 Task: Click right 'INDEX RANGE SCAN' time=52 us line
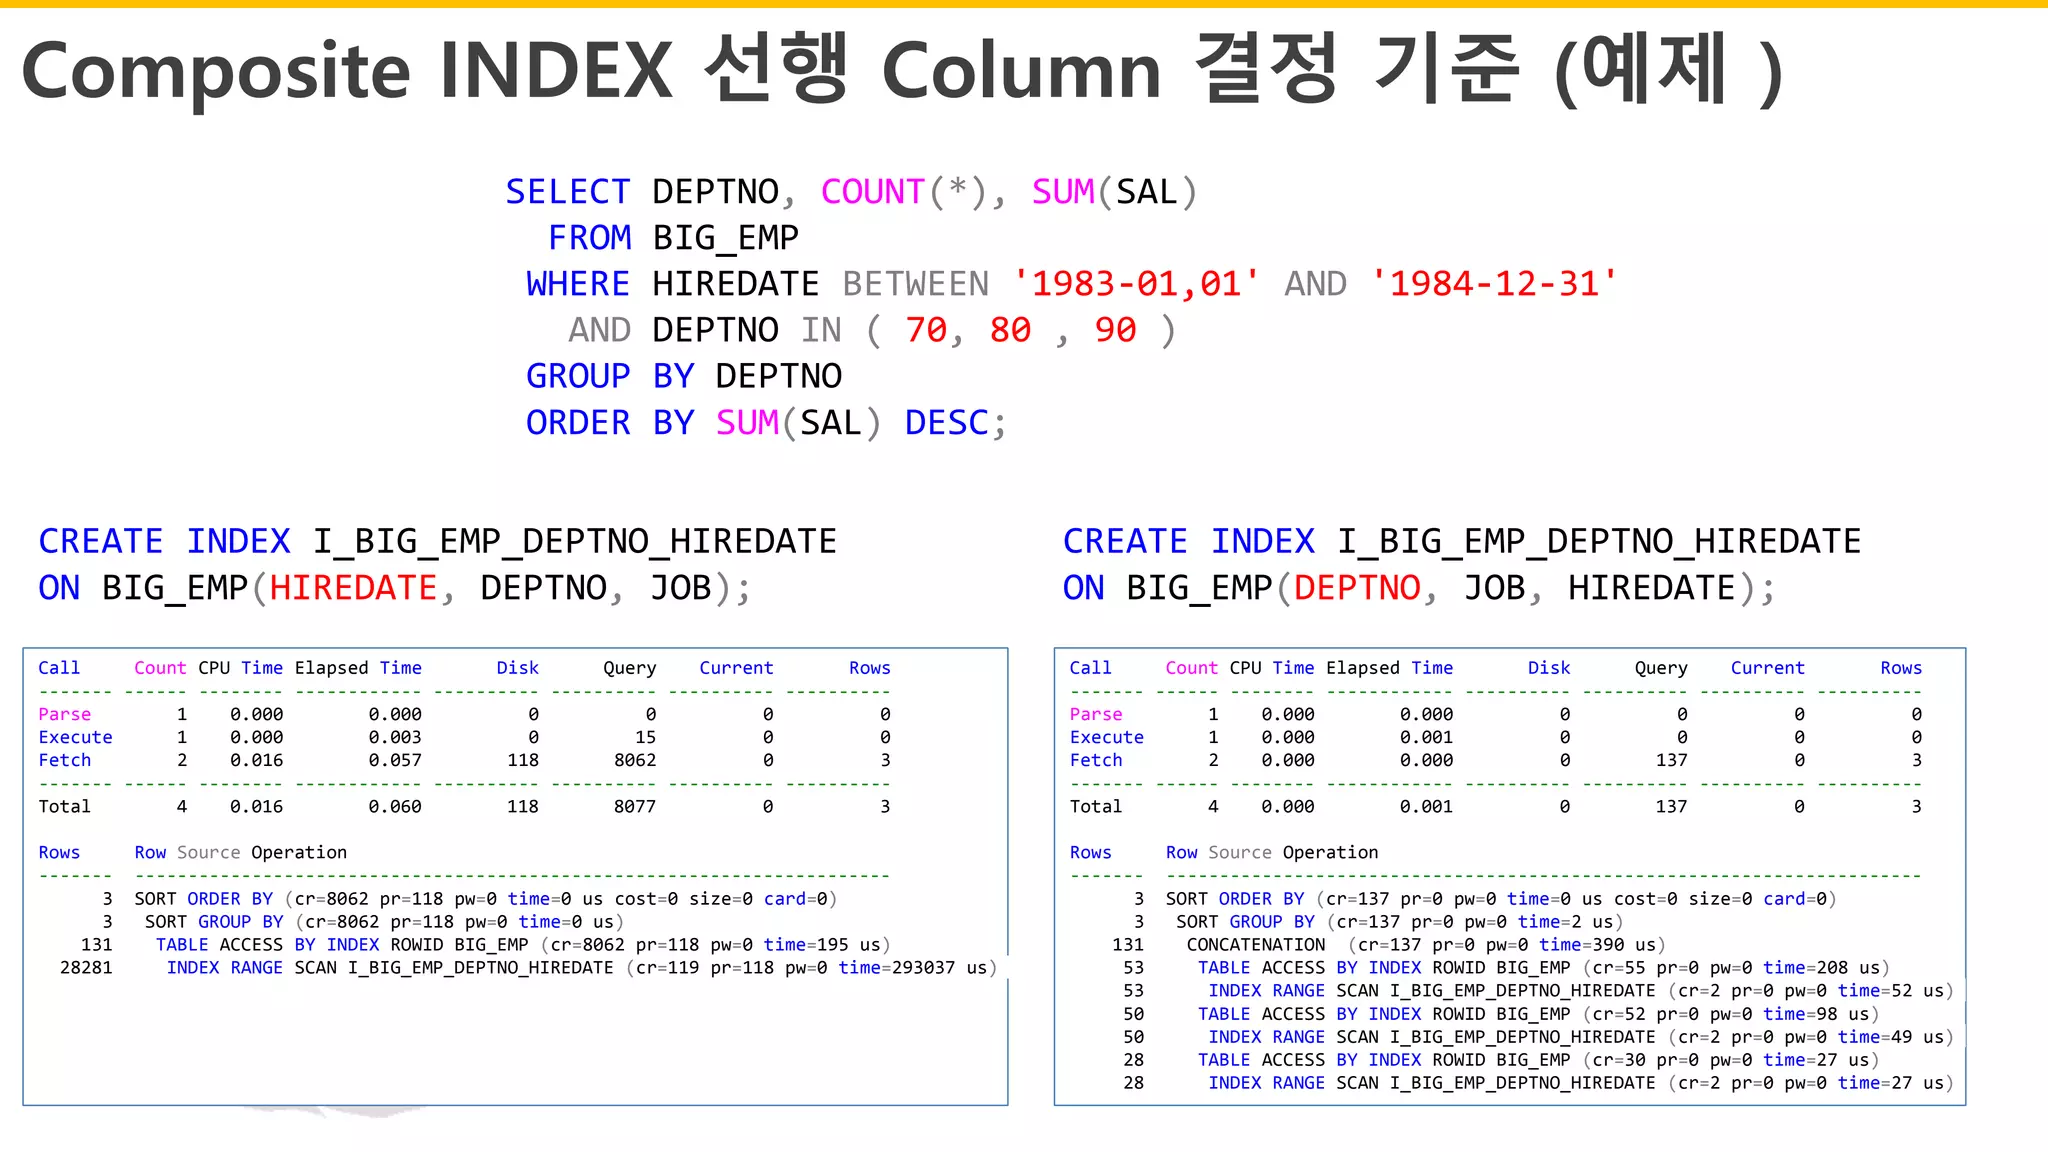[1581, 991]
